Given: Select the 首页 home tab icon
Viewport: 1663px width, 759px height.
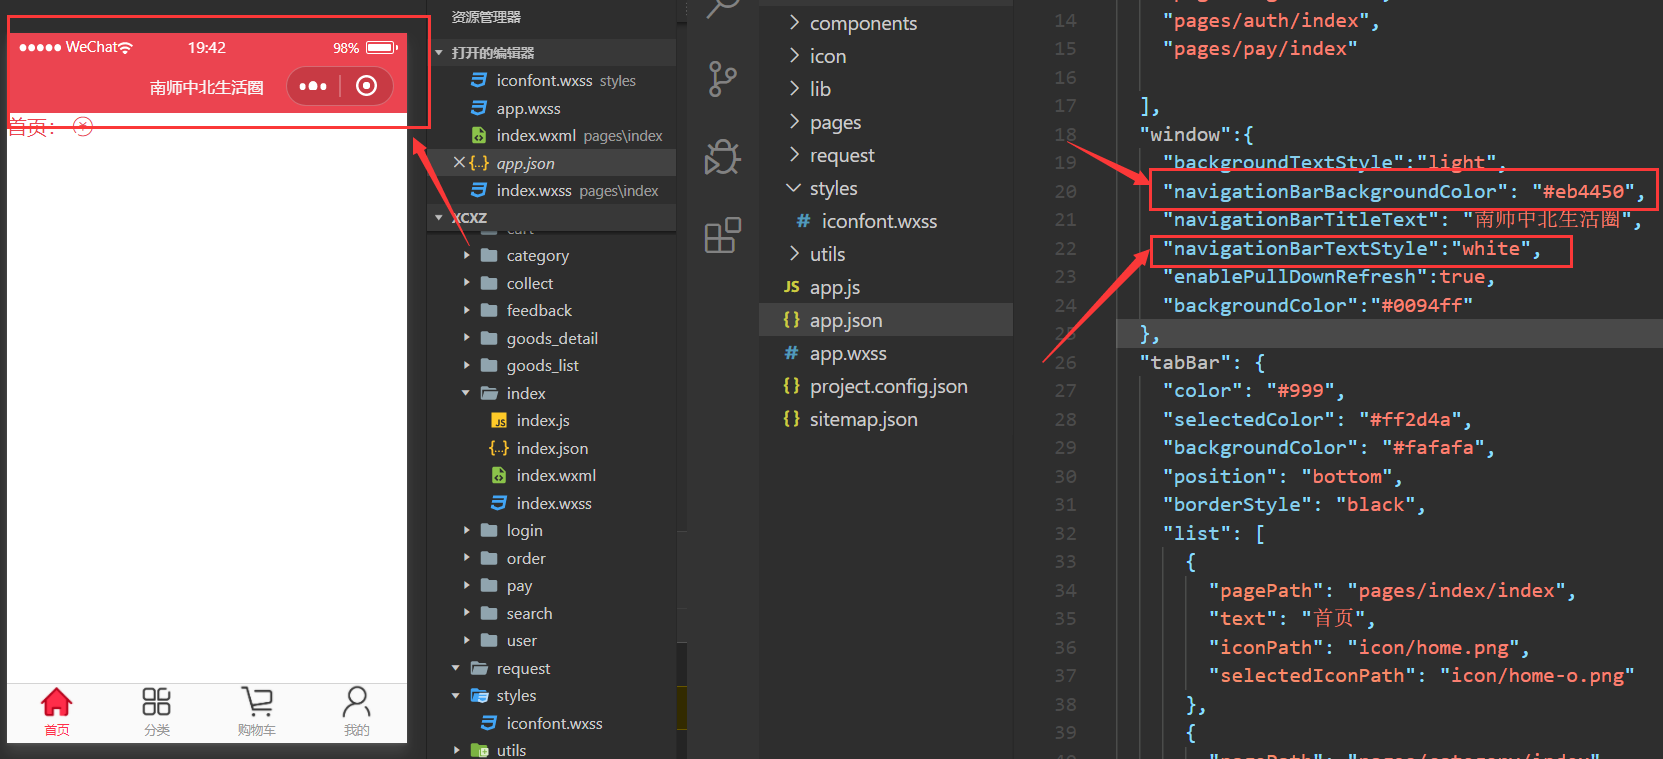Looking at the screenshot, I should click(57, 702).
